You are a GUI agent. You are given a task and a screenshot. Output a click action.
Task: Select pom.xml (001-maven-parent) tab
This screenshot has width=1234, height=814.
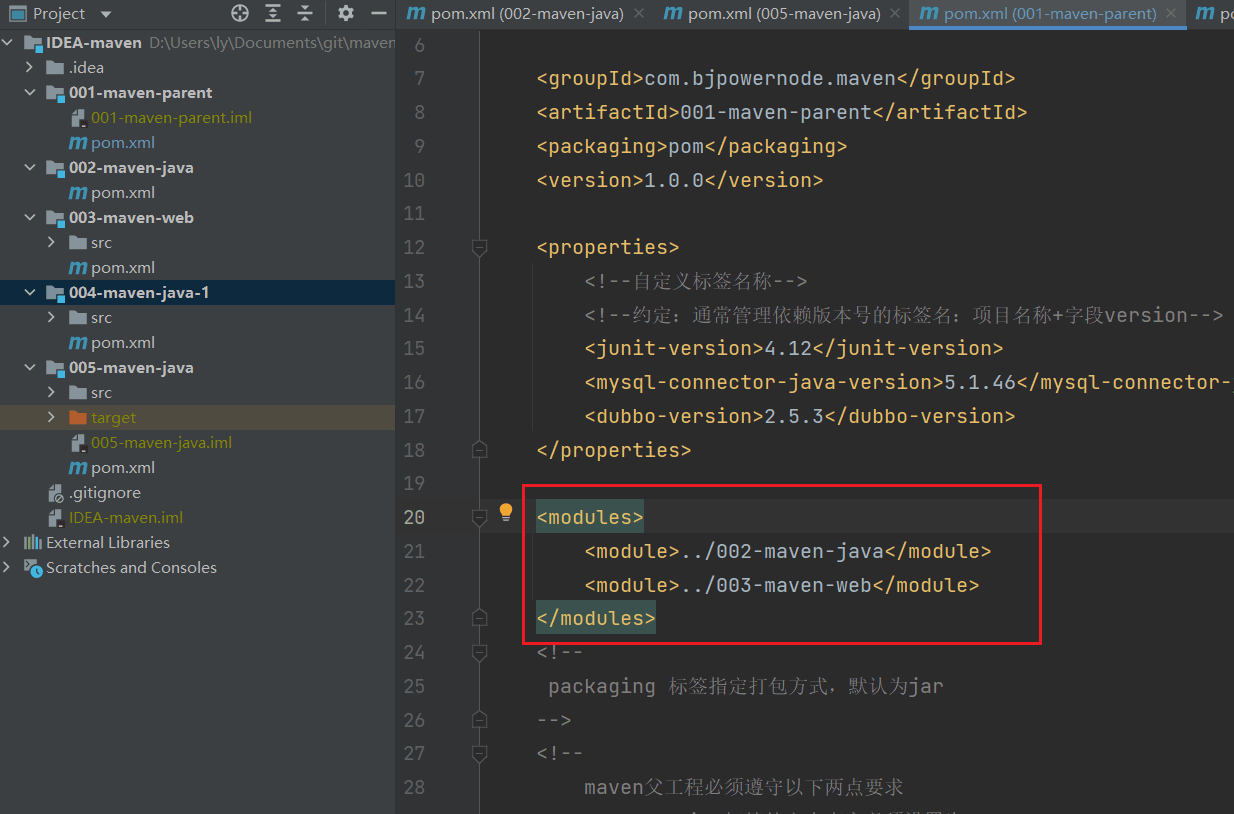[1050, 14]
